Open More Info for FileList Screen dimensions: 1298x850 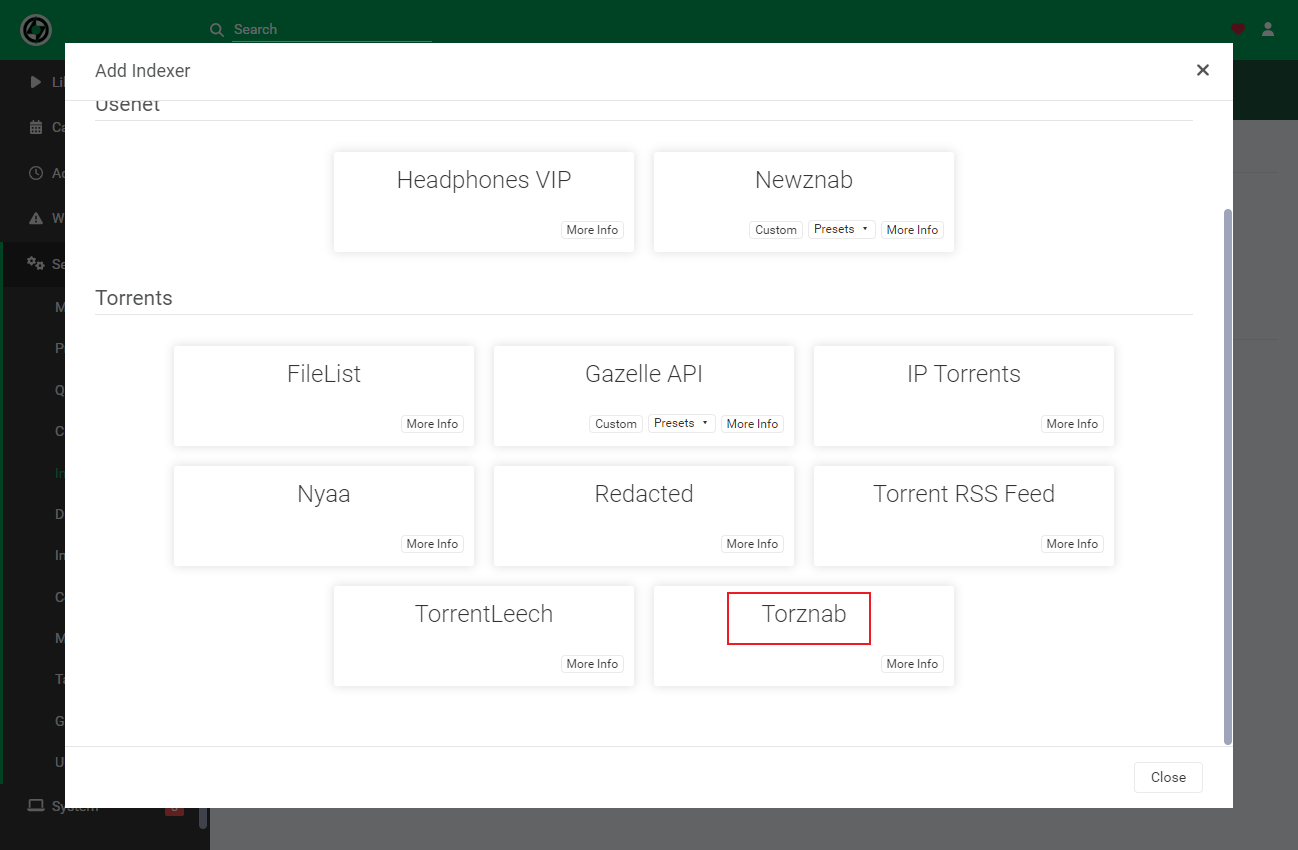[x=432, y=424]
